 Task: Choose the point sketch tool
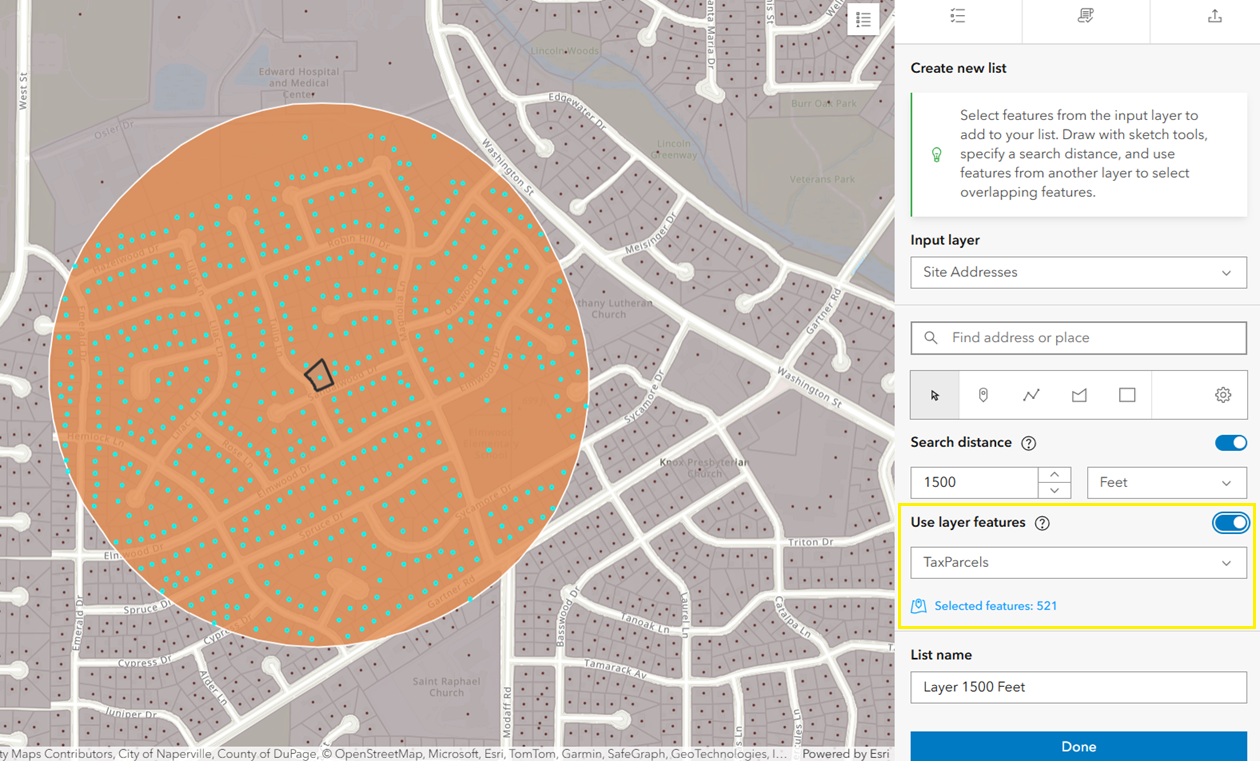pos(983,395)
